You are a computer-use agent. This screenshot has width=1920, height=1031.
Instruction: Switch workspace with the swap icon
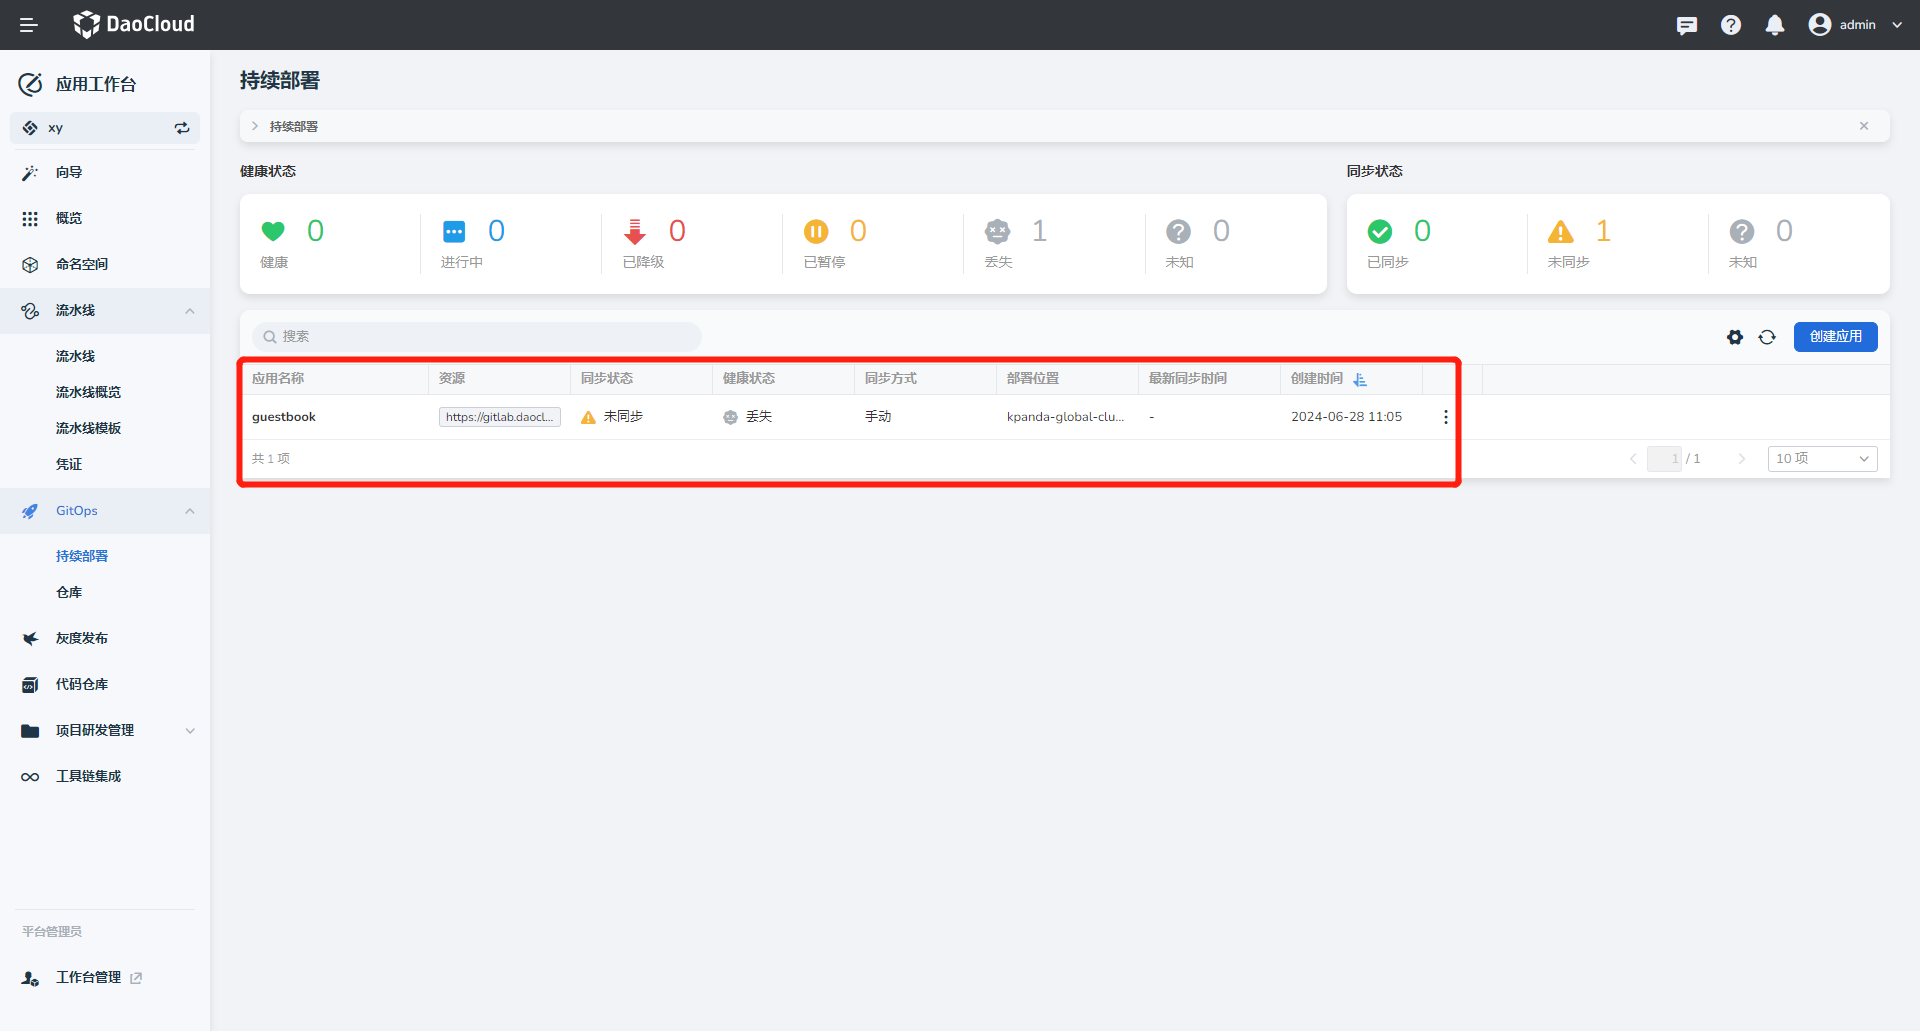(182, 128)
